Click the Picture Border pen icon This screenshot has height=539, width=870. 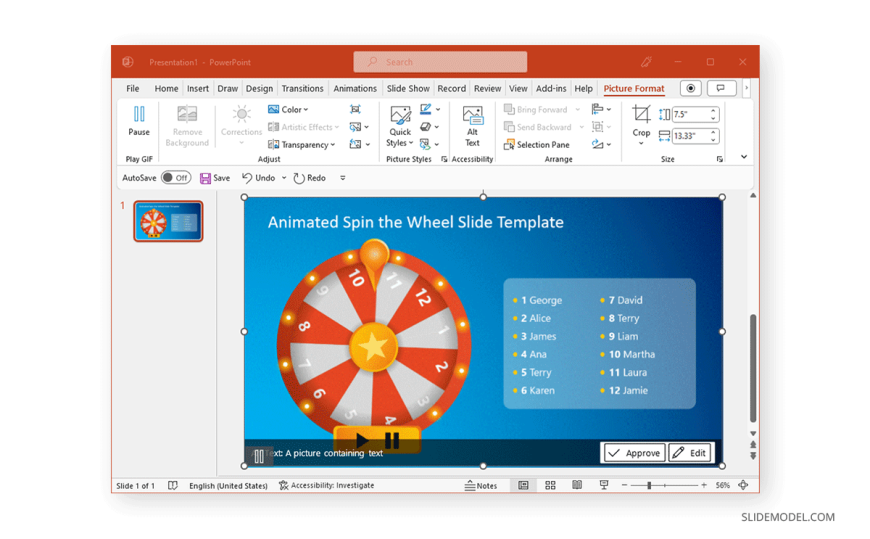pos(426,109)
